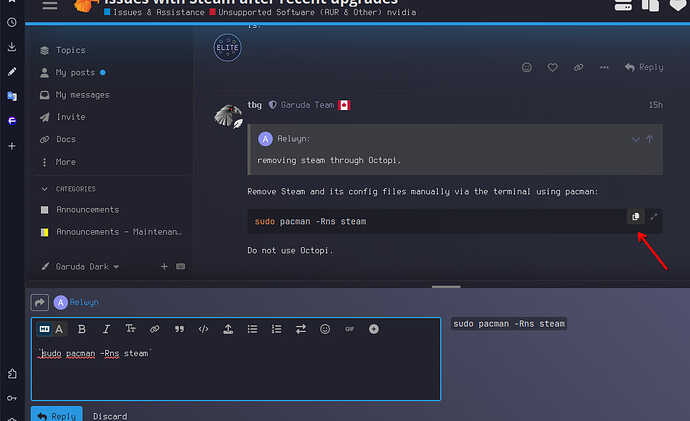The image size is (690, 421).
Task: Expand the code block to fullscreen
Action: (654, 217)
